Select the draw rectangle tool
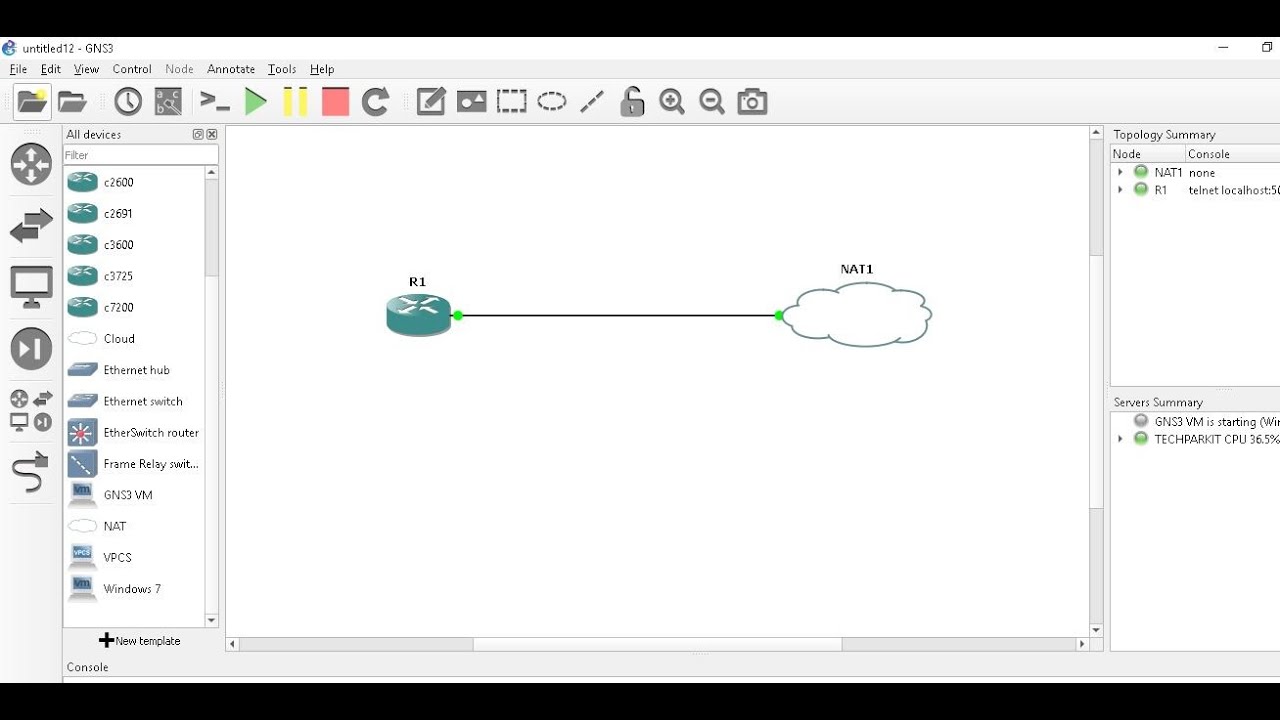 [x=512, y=101]
